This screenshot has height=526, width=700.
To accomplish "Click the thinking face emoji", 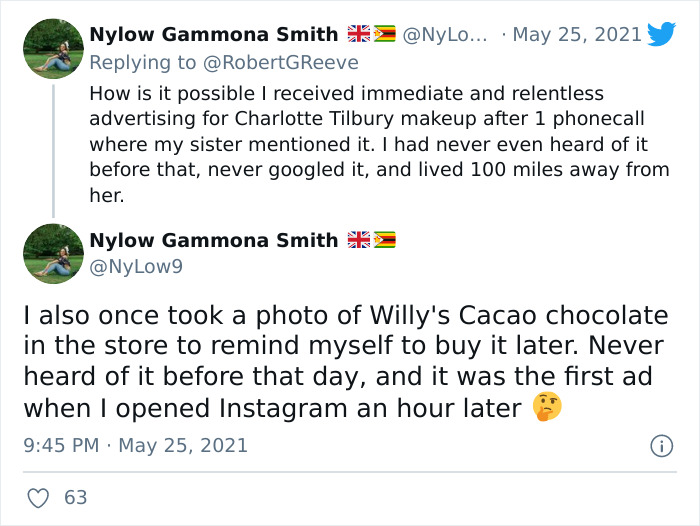I will point(547,408).
